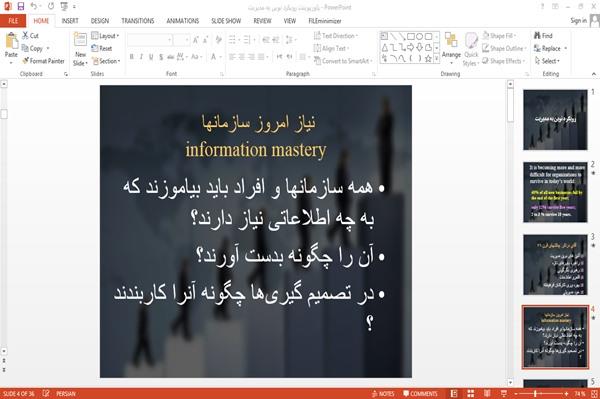Open the Font size combo box
This screenshot has width=600, height=399.
coord(181,40)
